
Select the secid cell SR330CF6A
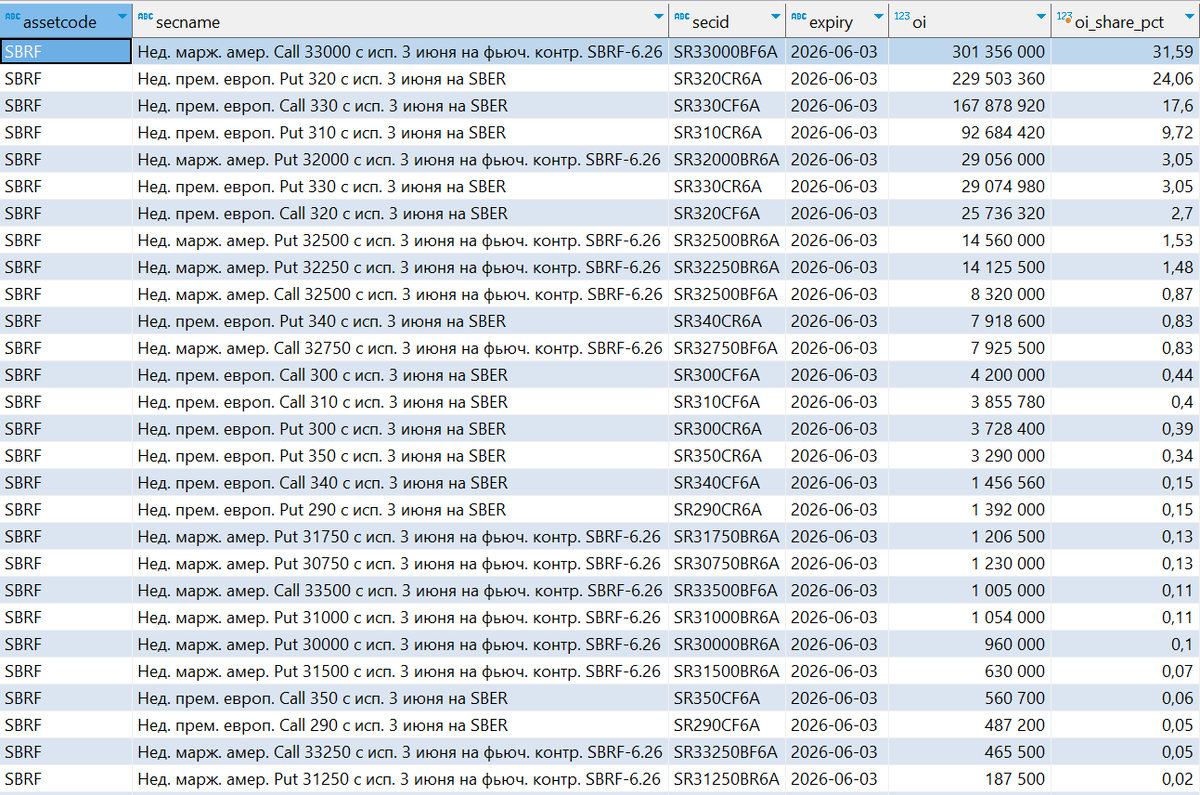(x=727, y=105)
